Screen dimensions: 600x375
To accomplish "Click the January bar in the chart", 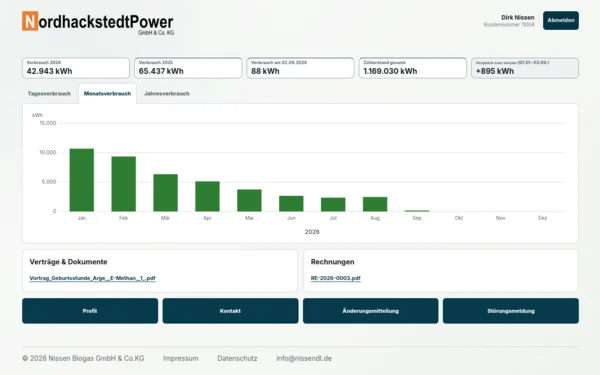I will point(82,180).
